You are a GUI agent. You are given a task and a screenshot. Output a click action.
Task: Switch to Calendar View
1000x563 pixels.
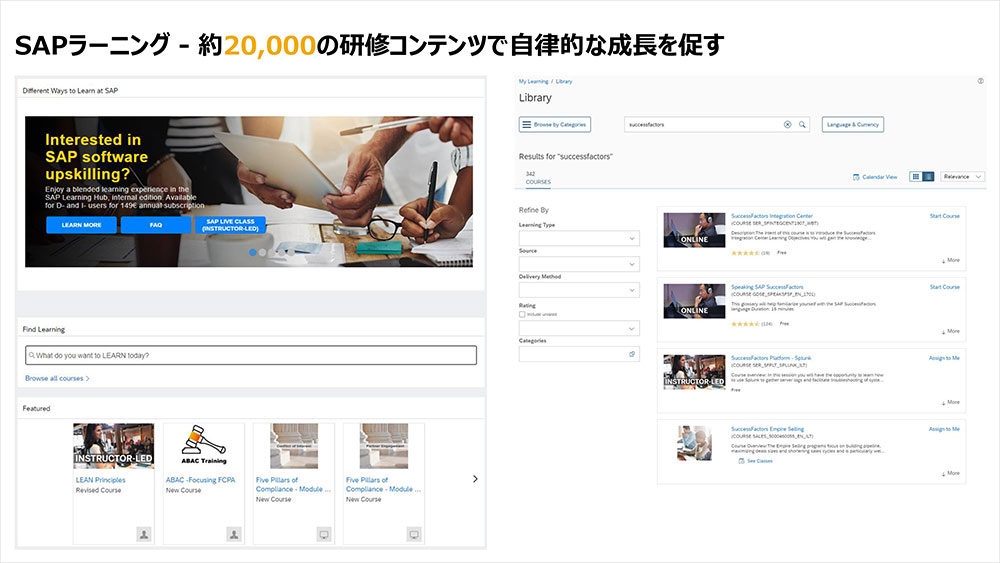point(875,177)
